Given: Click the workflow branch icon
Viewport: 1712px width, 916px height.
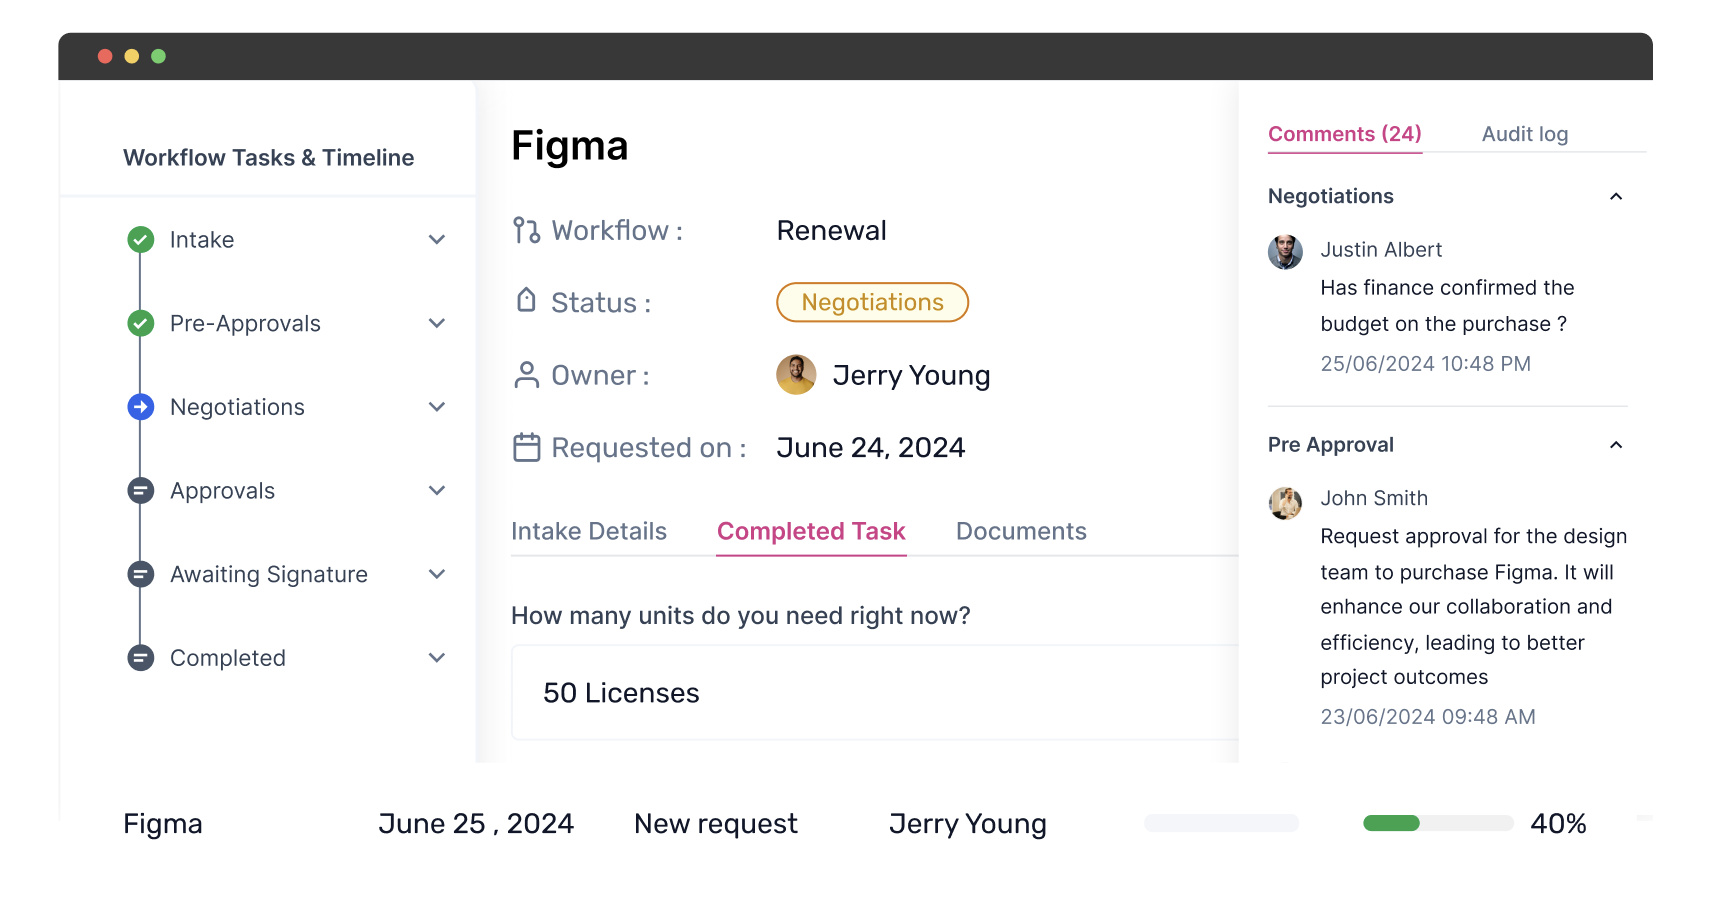Looking at the screenshot, I should 526,231.
